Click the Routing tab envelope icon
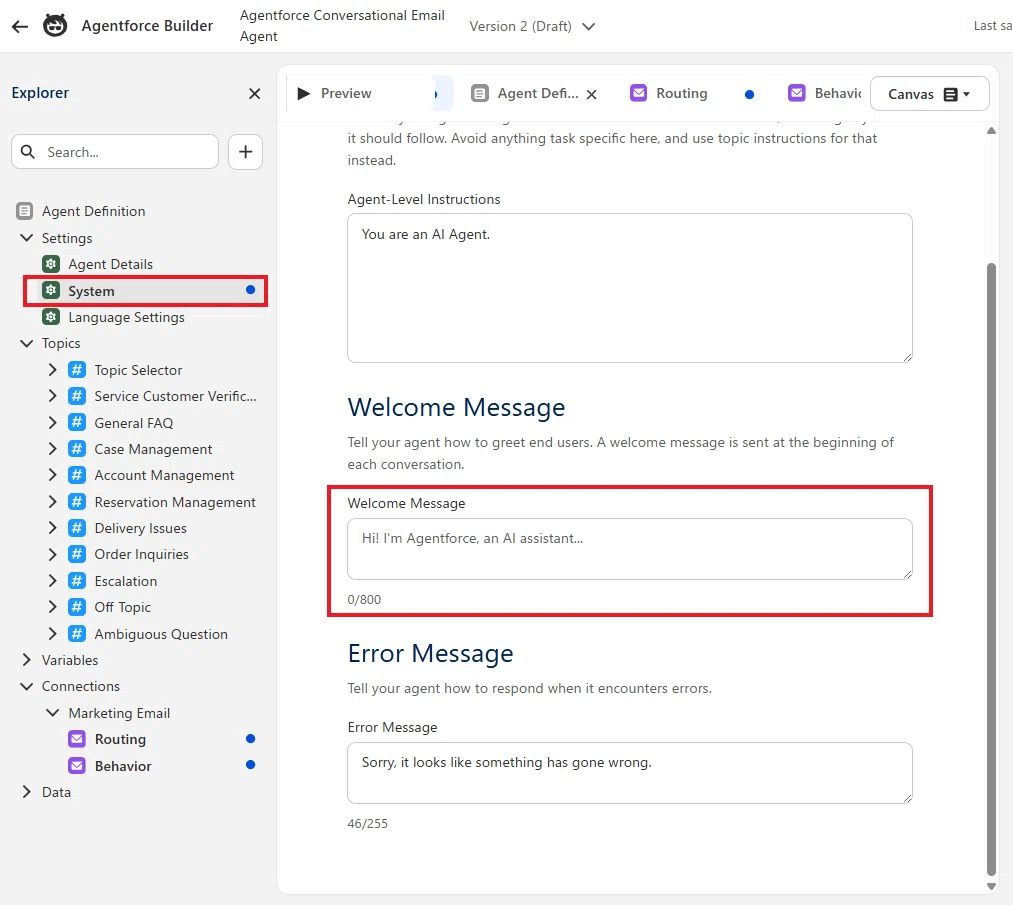Image resolution: width=1013 pixels, height=905 pixels. click(638, 93)
